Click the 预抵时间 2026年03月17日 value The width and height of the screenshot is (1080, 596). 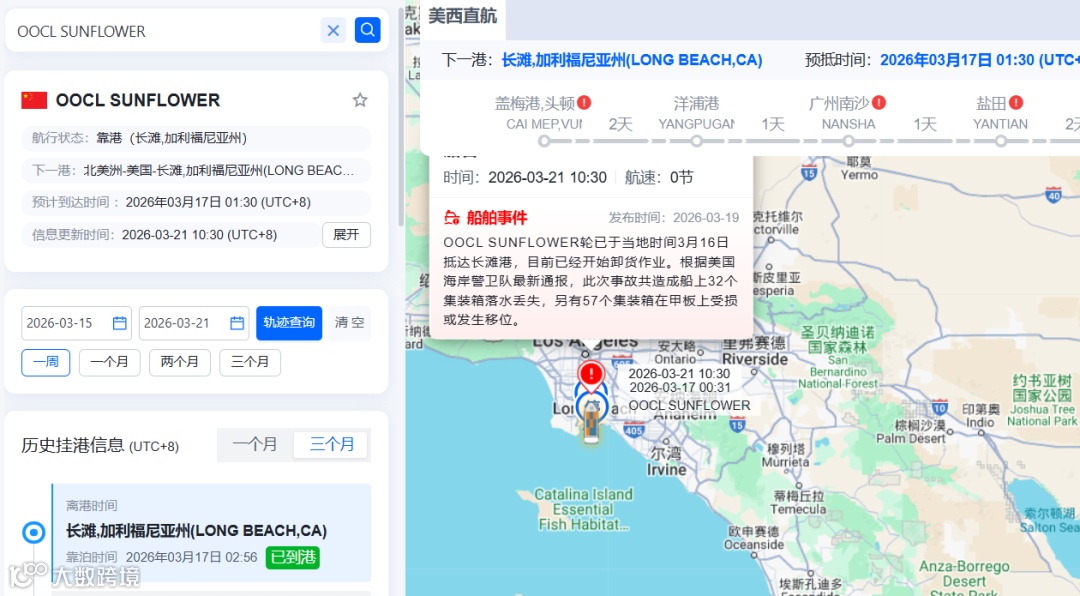click(979, 60)
